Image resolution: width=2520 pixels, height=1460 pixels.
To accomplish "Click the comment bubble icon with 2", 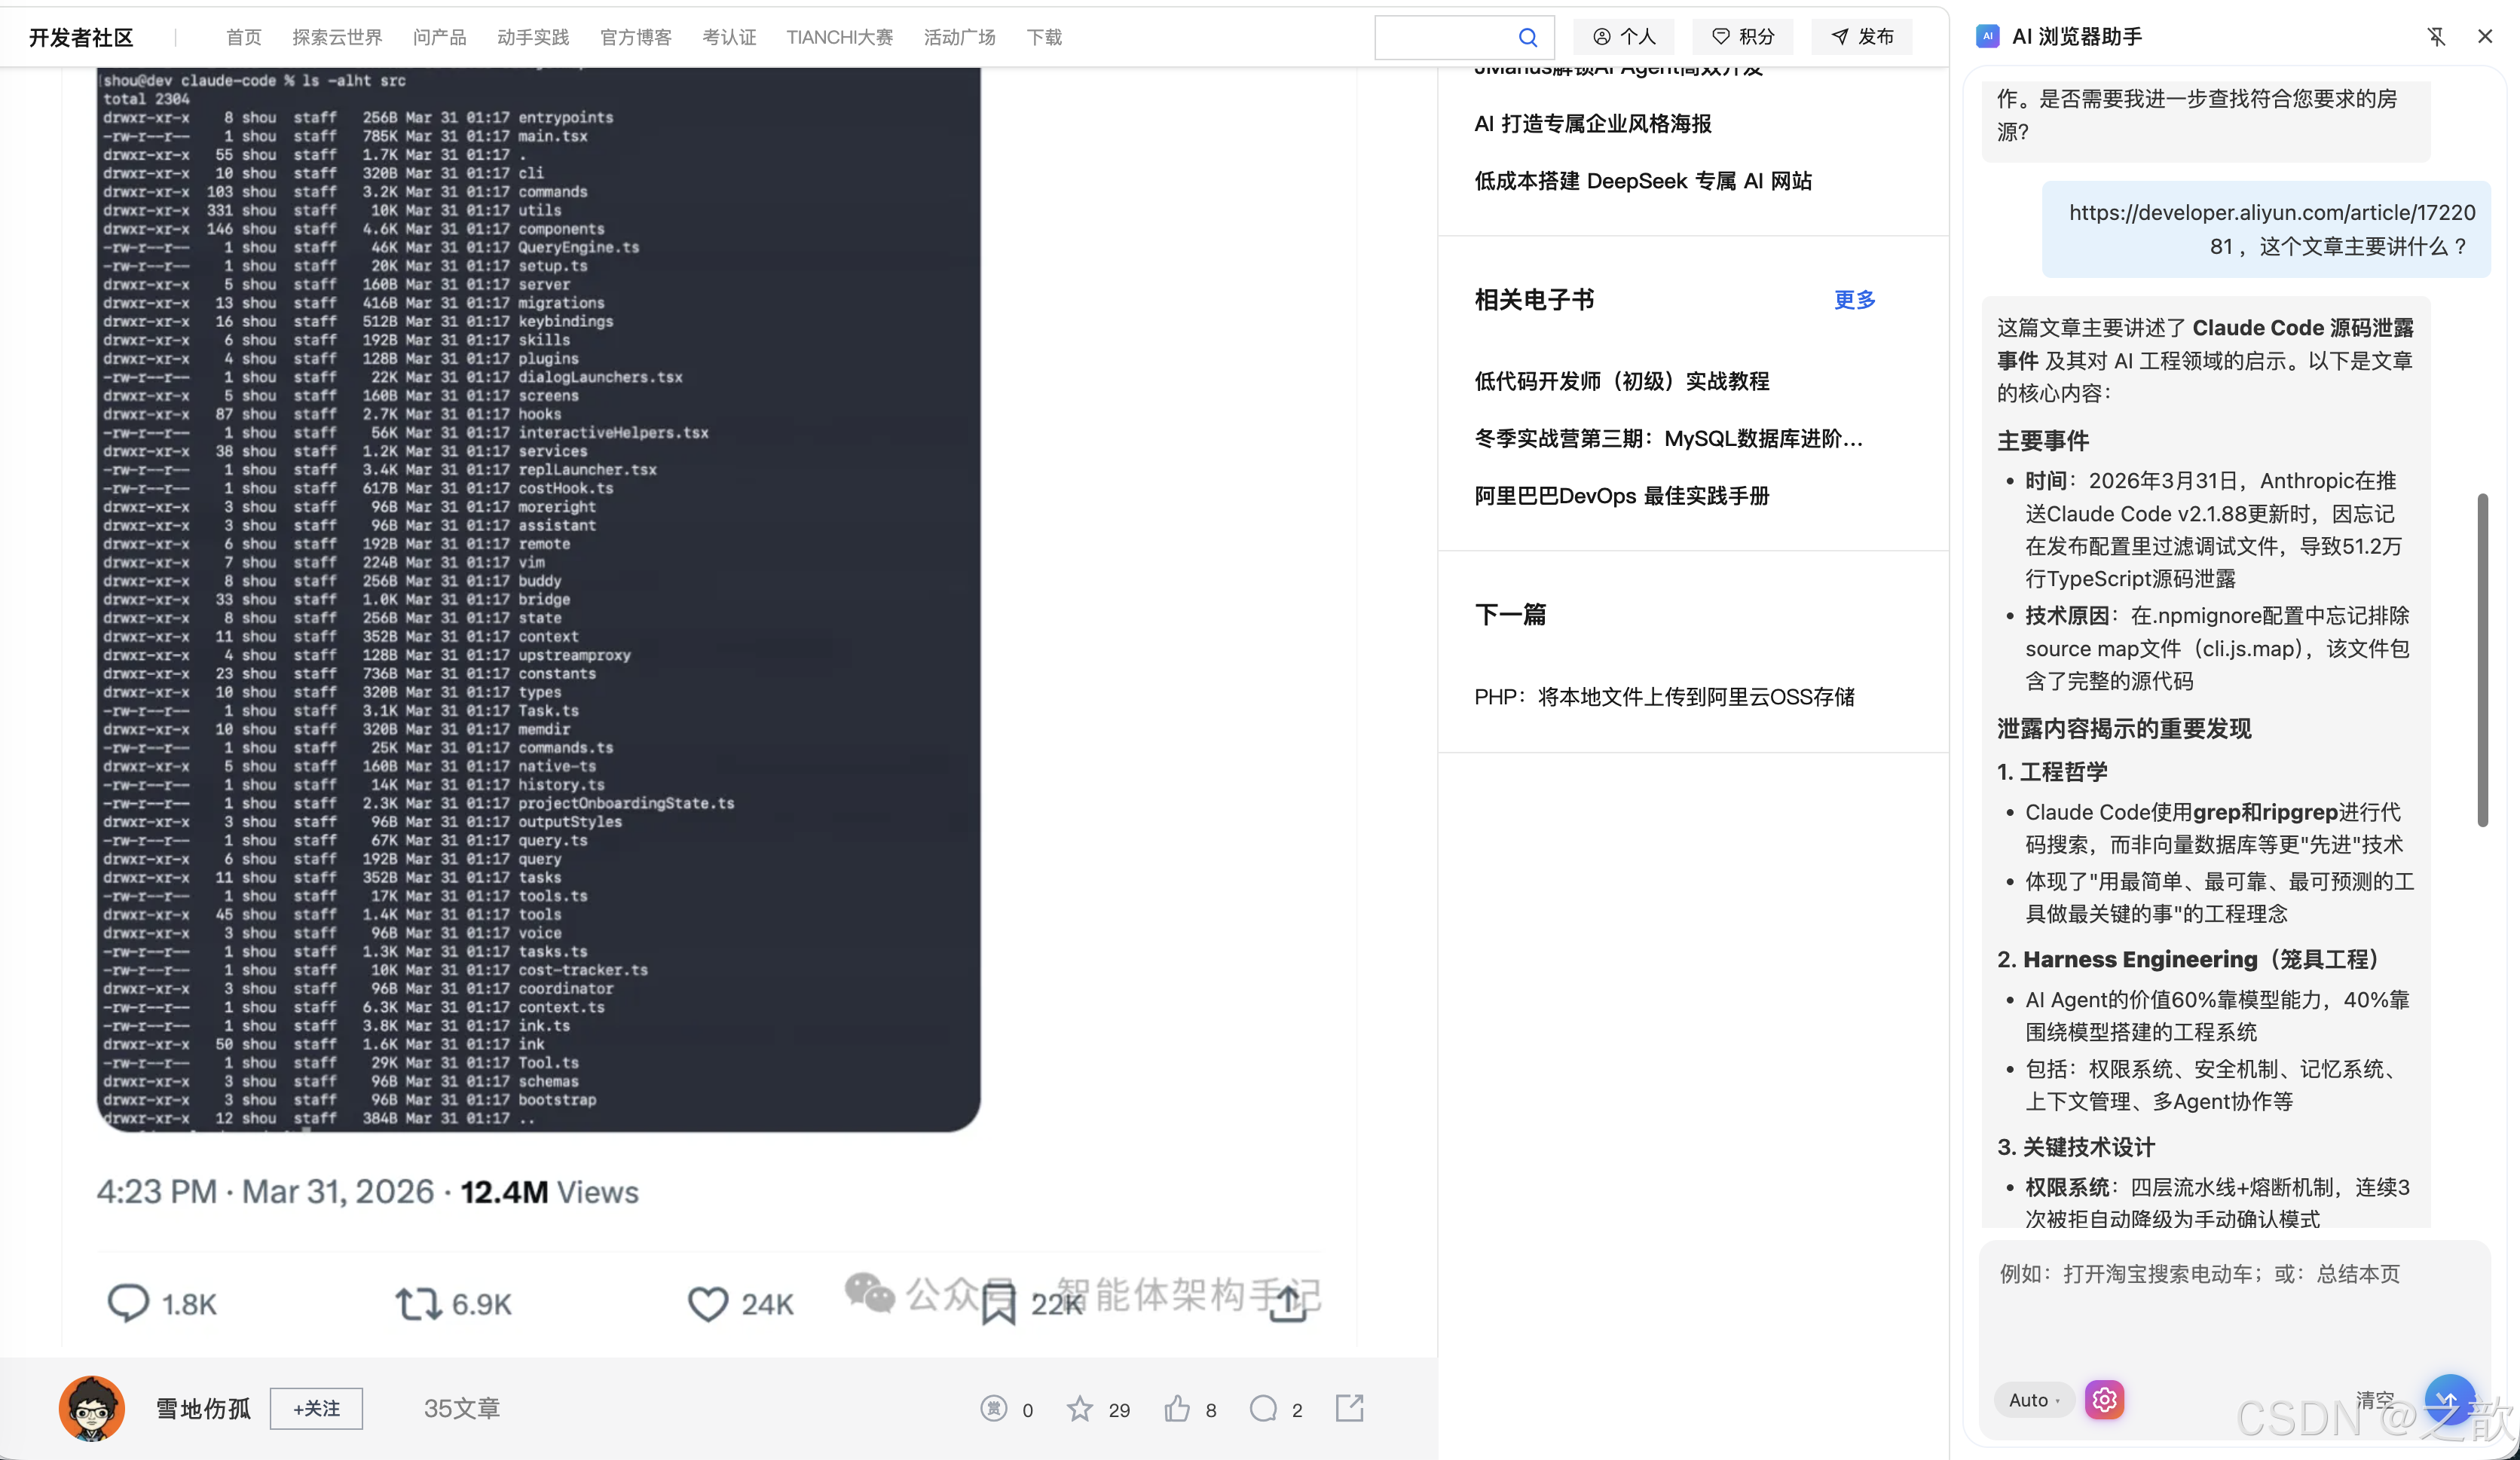I will (1263, 1409).
